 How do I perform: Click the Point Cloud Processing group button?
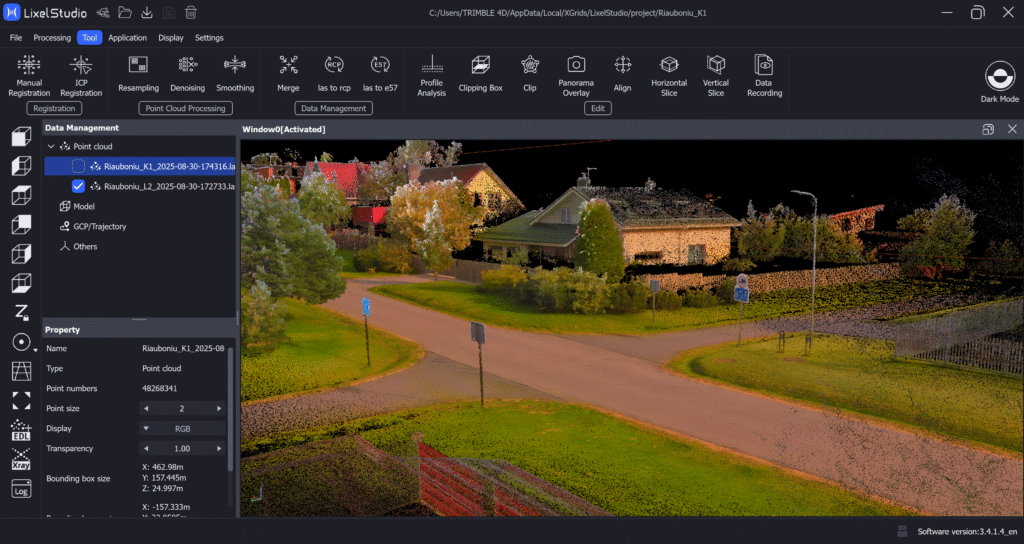coord(185,108)
